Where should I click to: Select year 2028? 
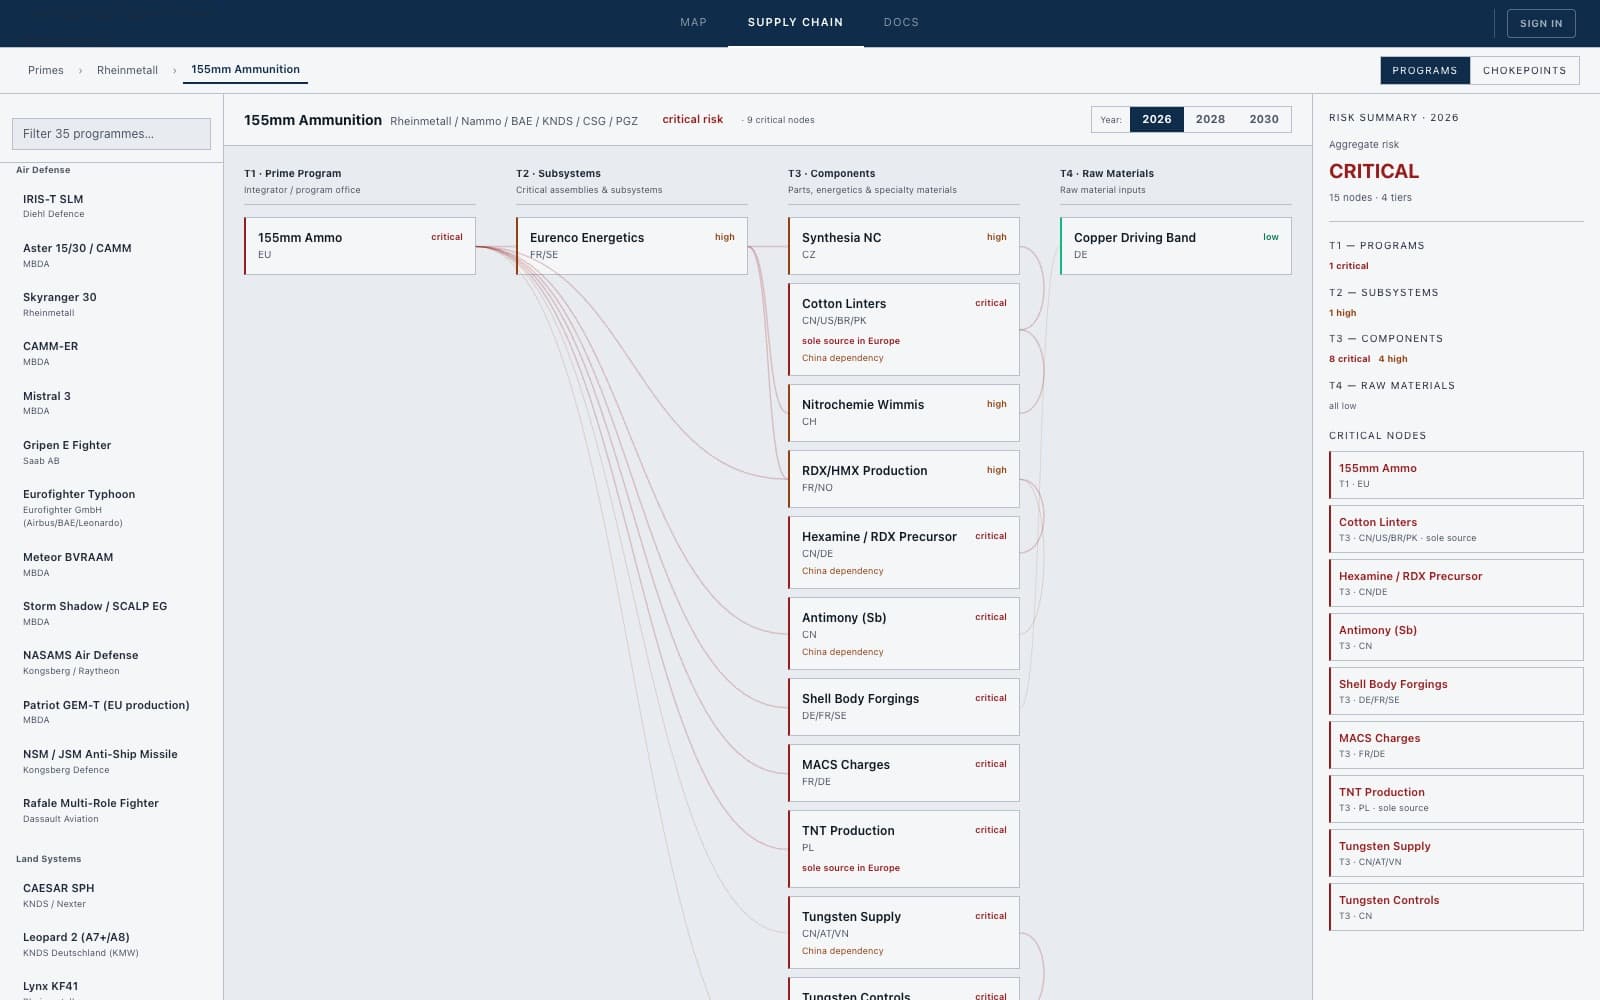[x=1210, y=119]
